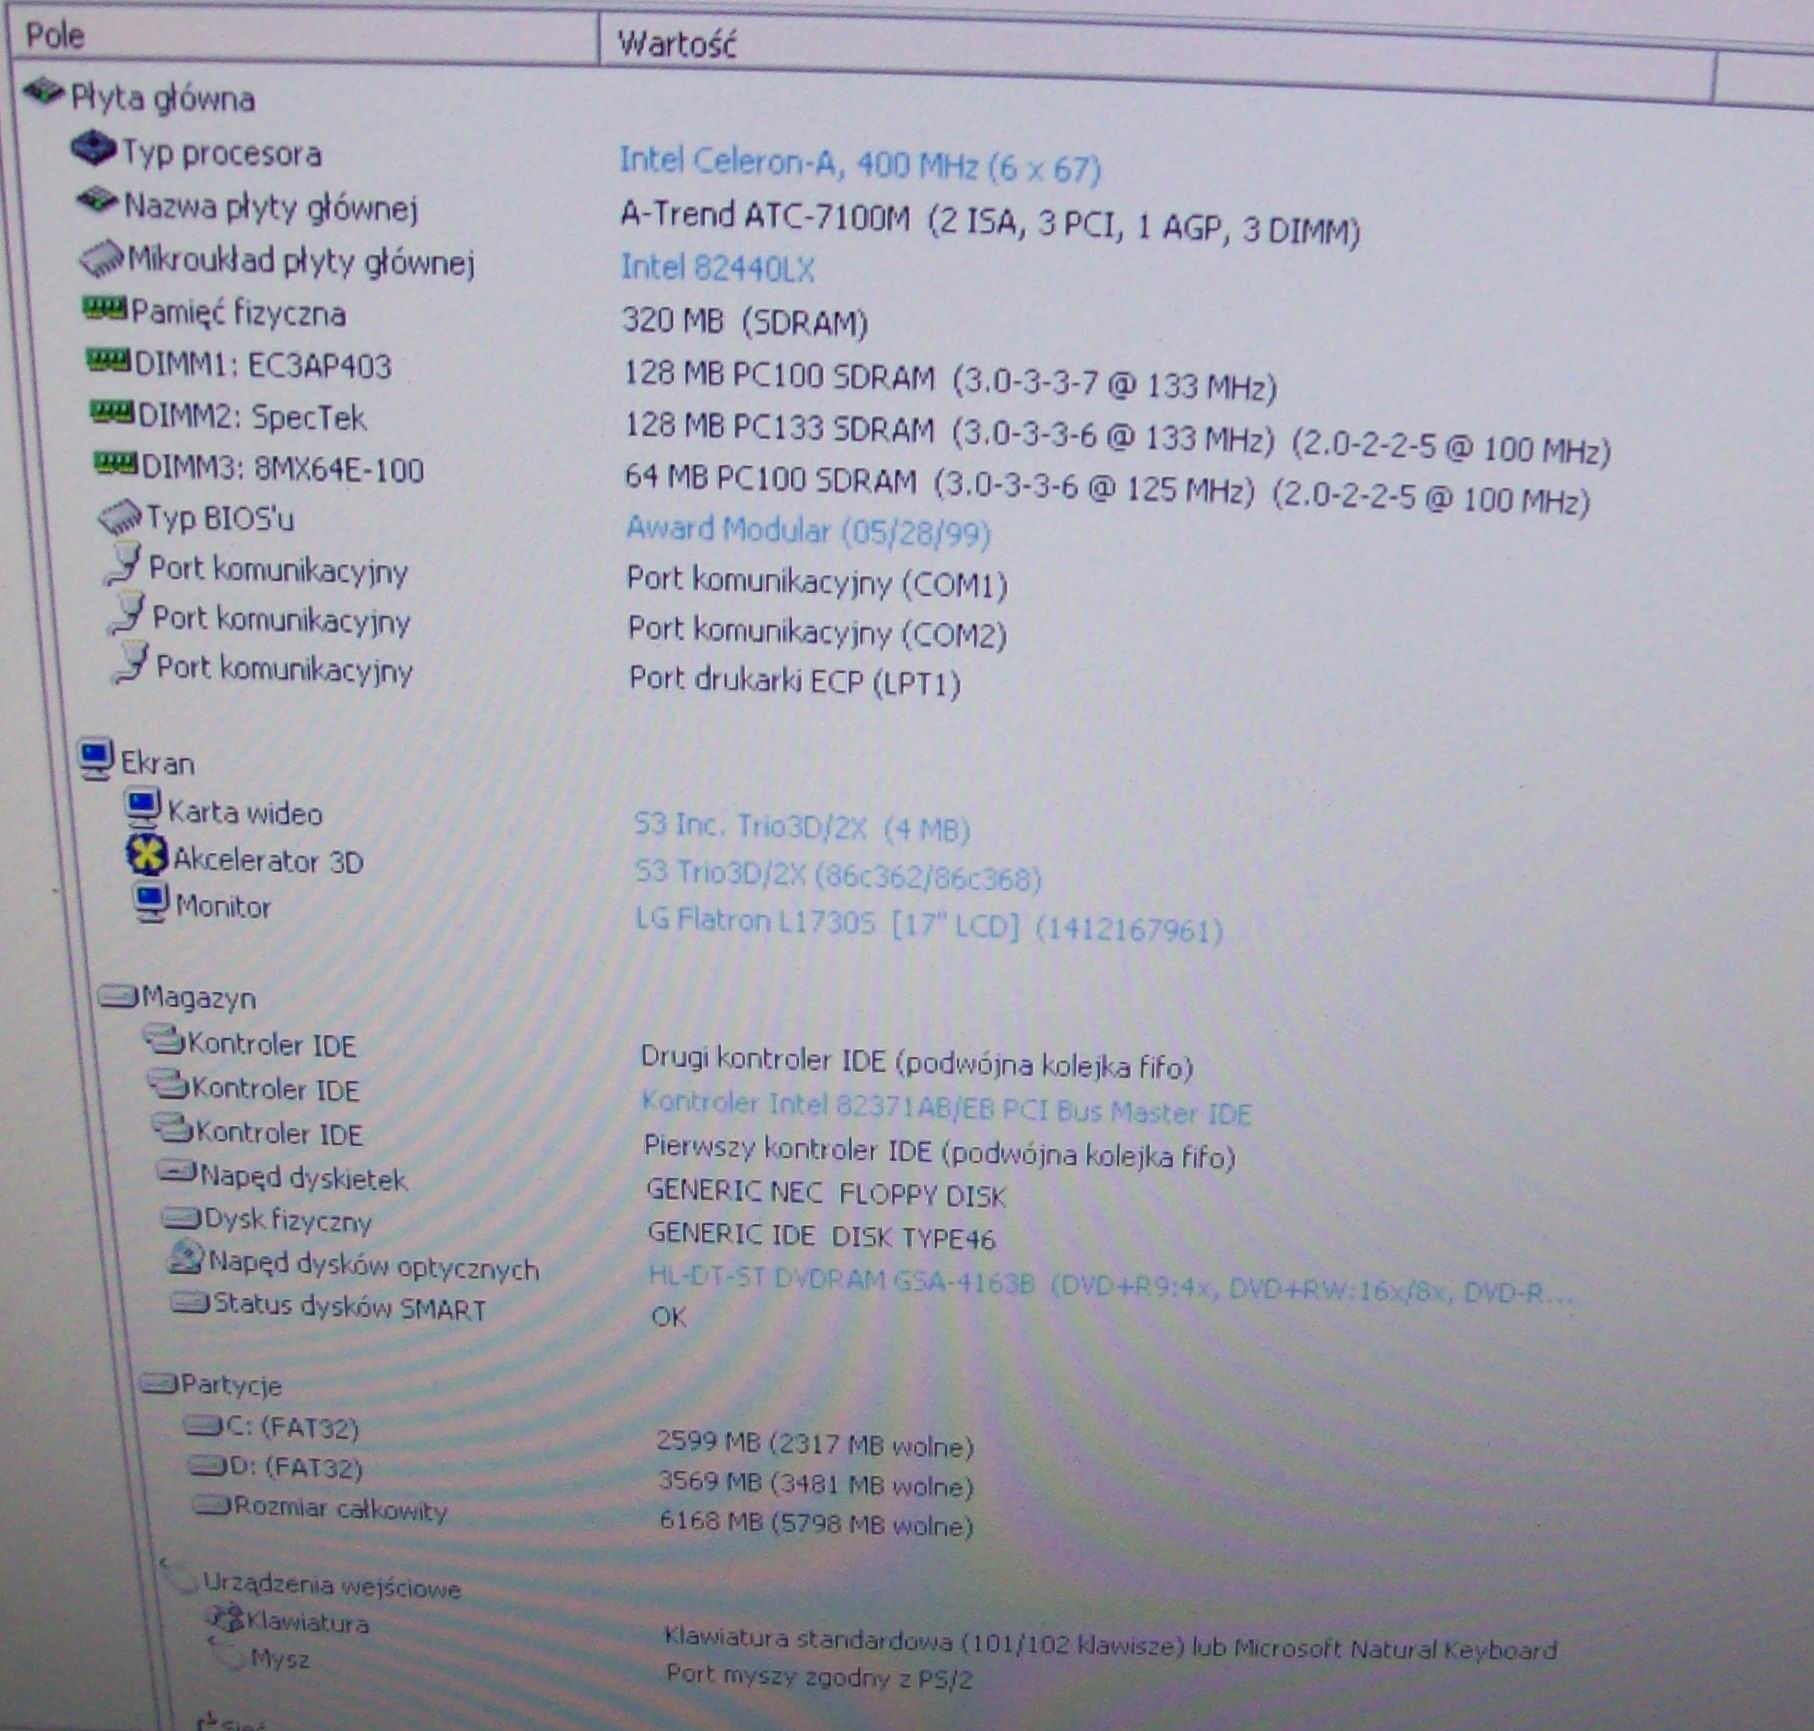1814x1731 pixels.
Task: Click the port icon beside LPT1 row
Action: coord(132,662)
